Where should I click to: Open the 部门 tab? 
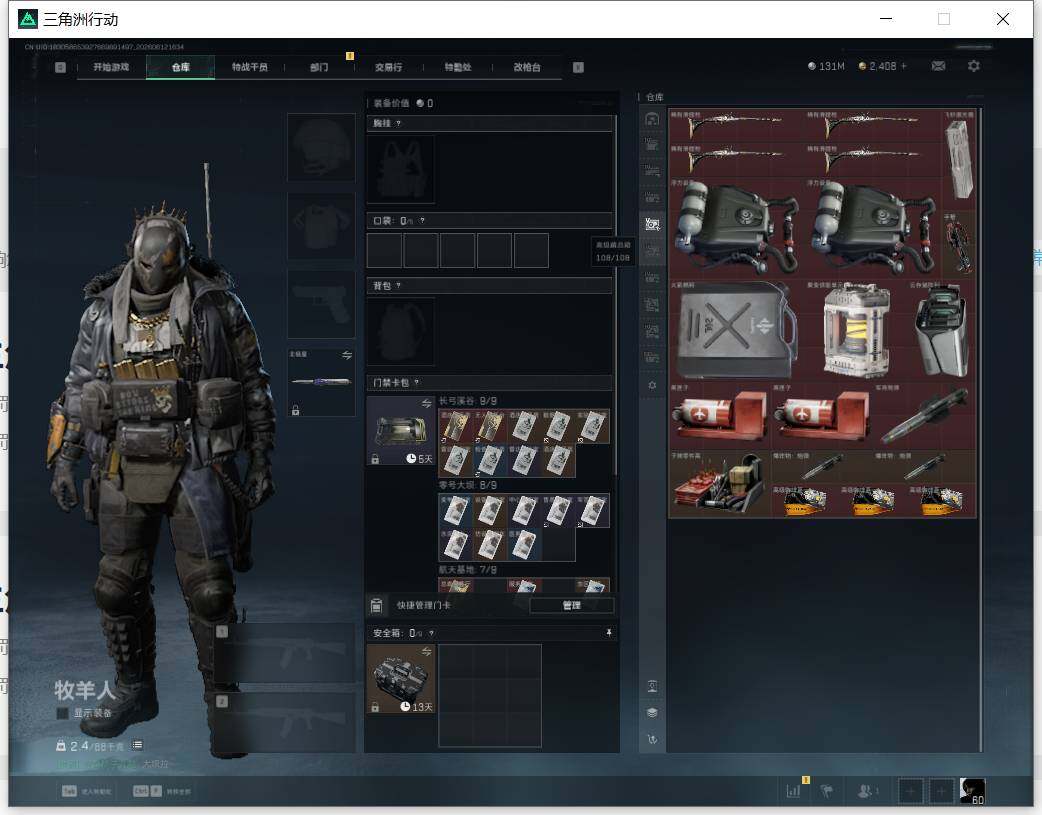click(319, 67)
